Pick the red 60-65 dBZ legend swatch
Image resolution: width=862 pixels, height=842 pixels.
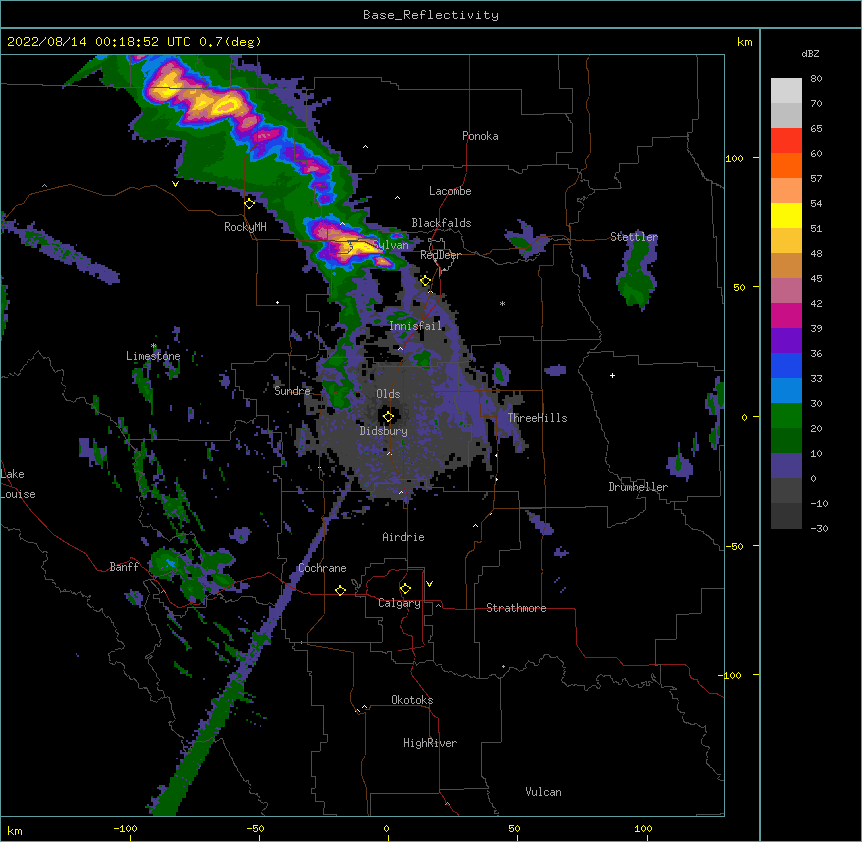coord(786,141)
